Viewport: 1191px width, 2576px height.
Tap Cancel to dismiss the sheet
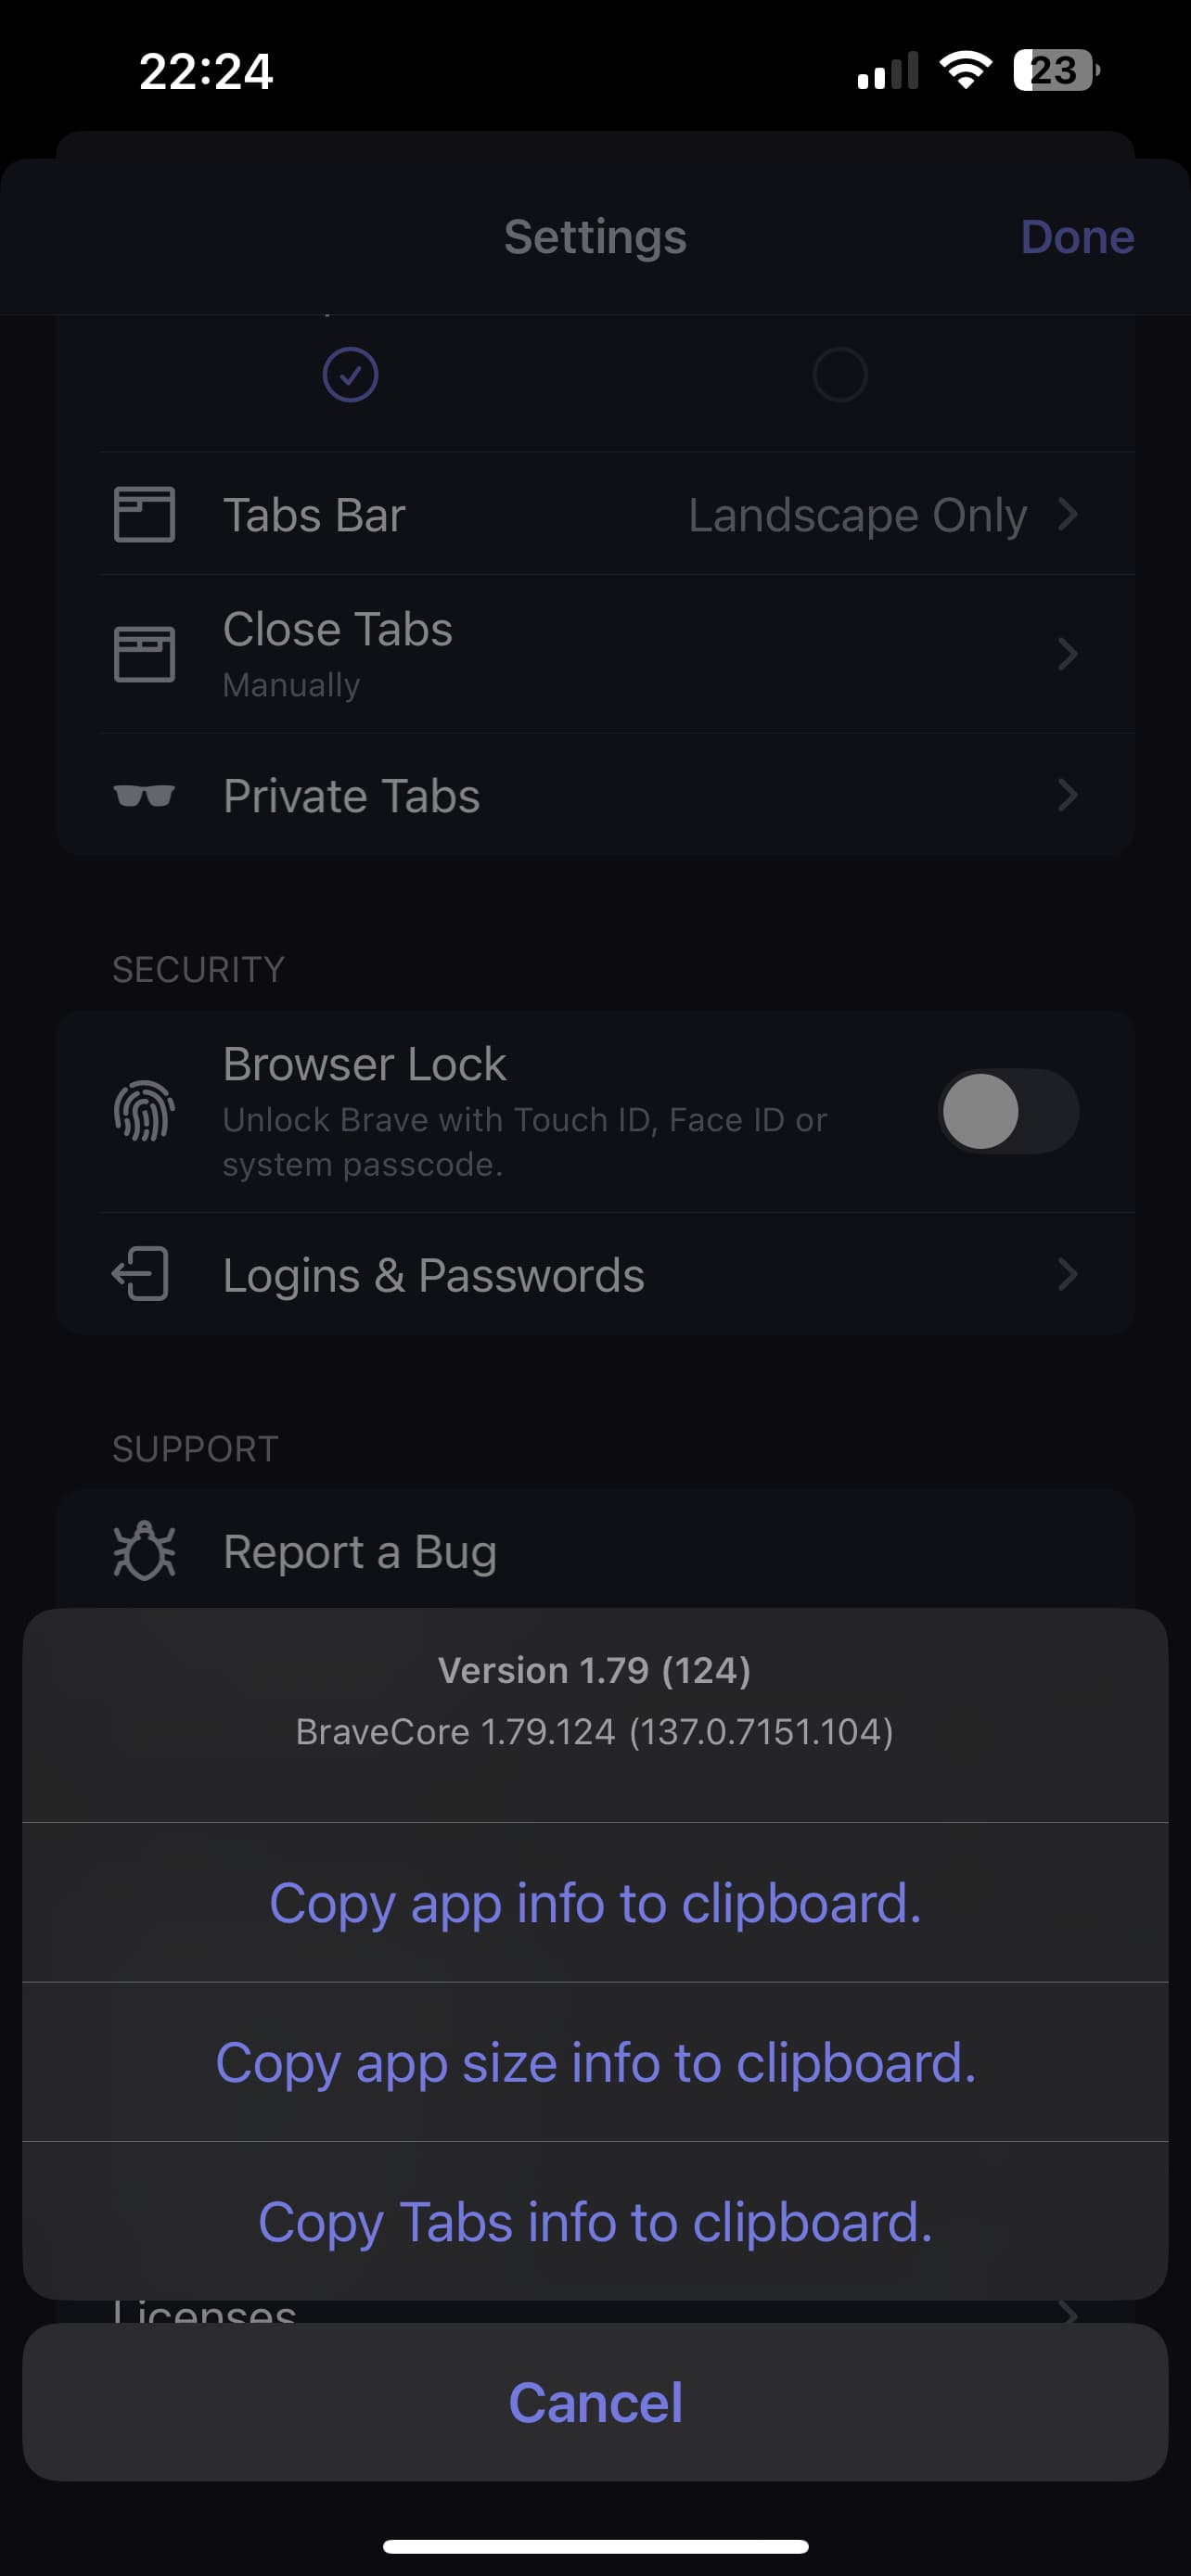pyautogui.click(x=595, y=2402)
